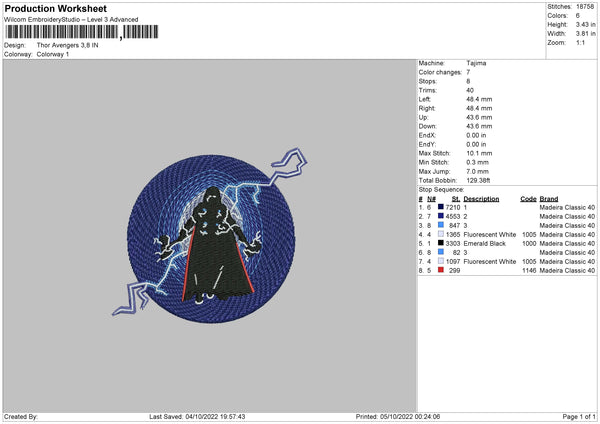Click the white swatch in stop 7

tap(441, 261)
